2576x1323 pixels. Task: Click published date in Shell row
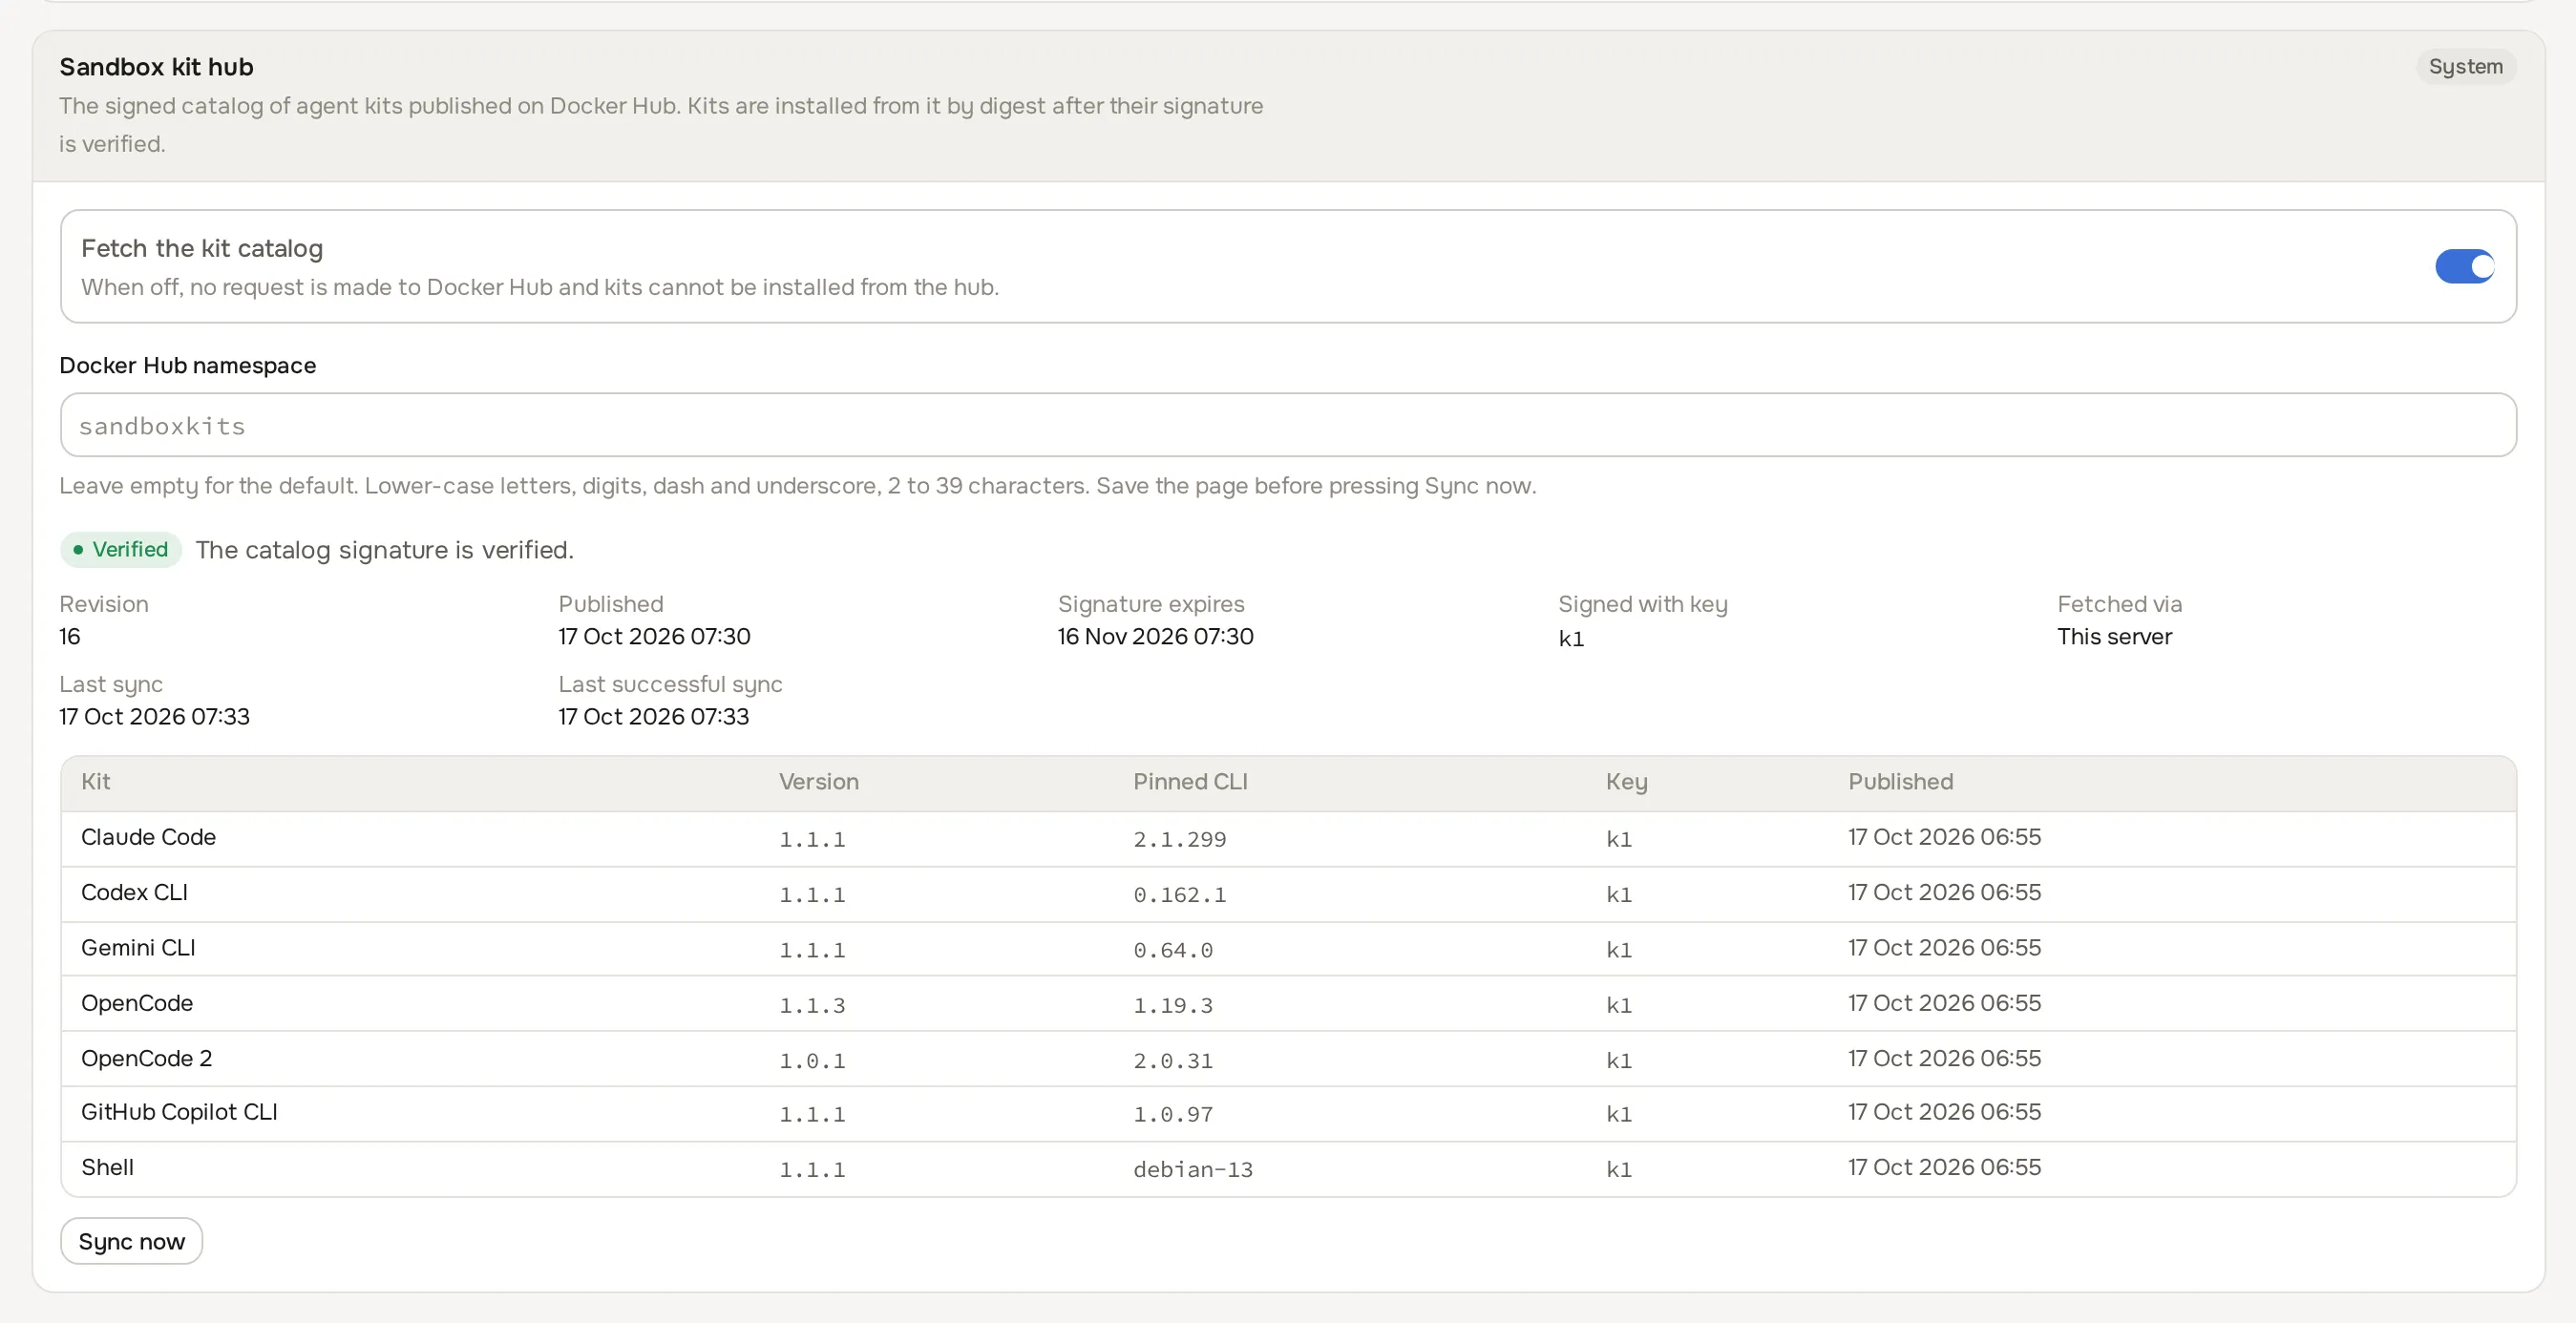(1944, 1167)
